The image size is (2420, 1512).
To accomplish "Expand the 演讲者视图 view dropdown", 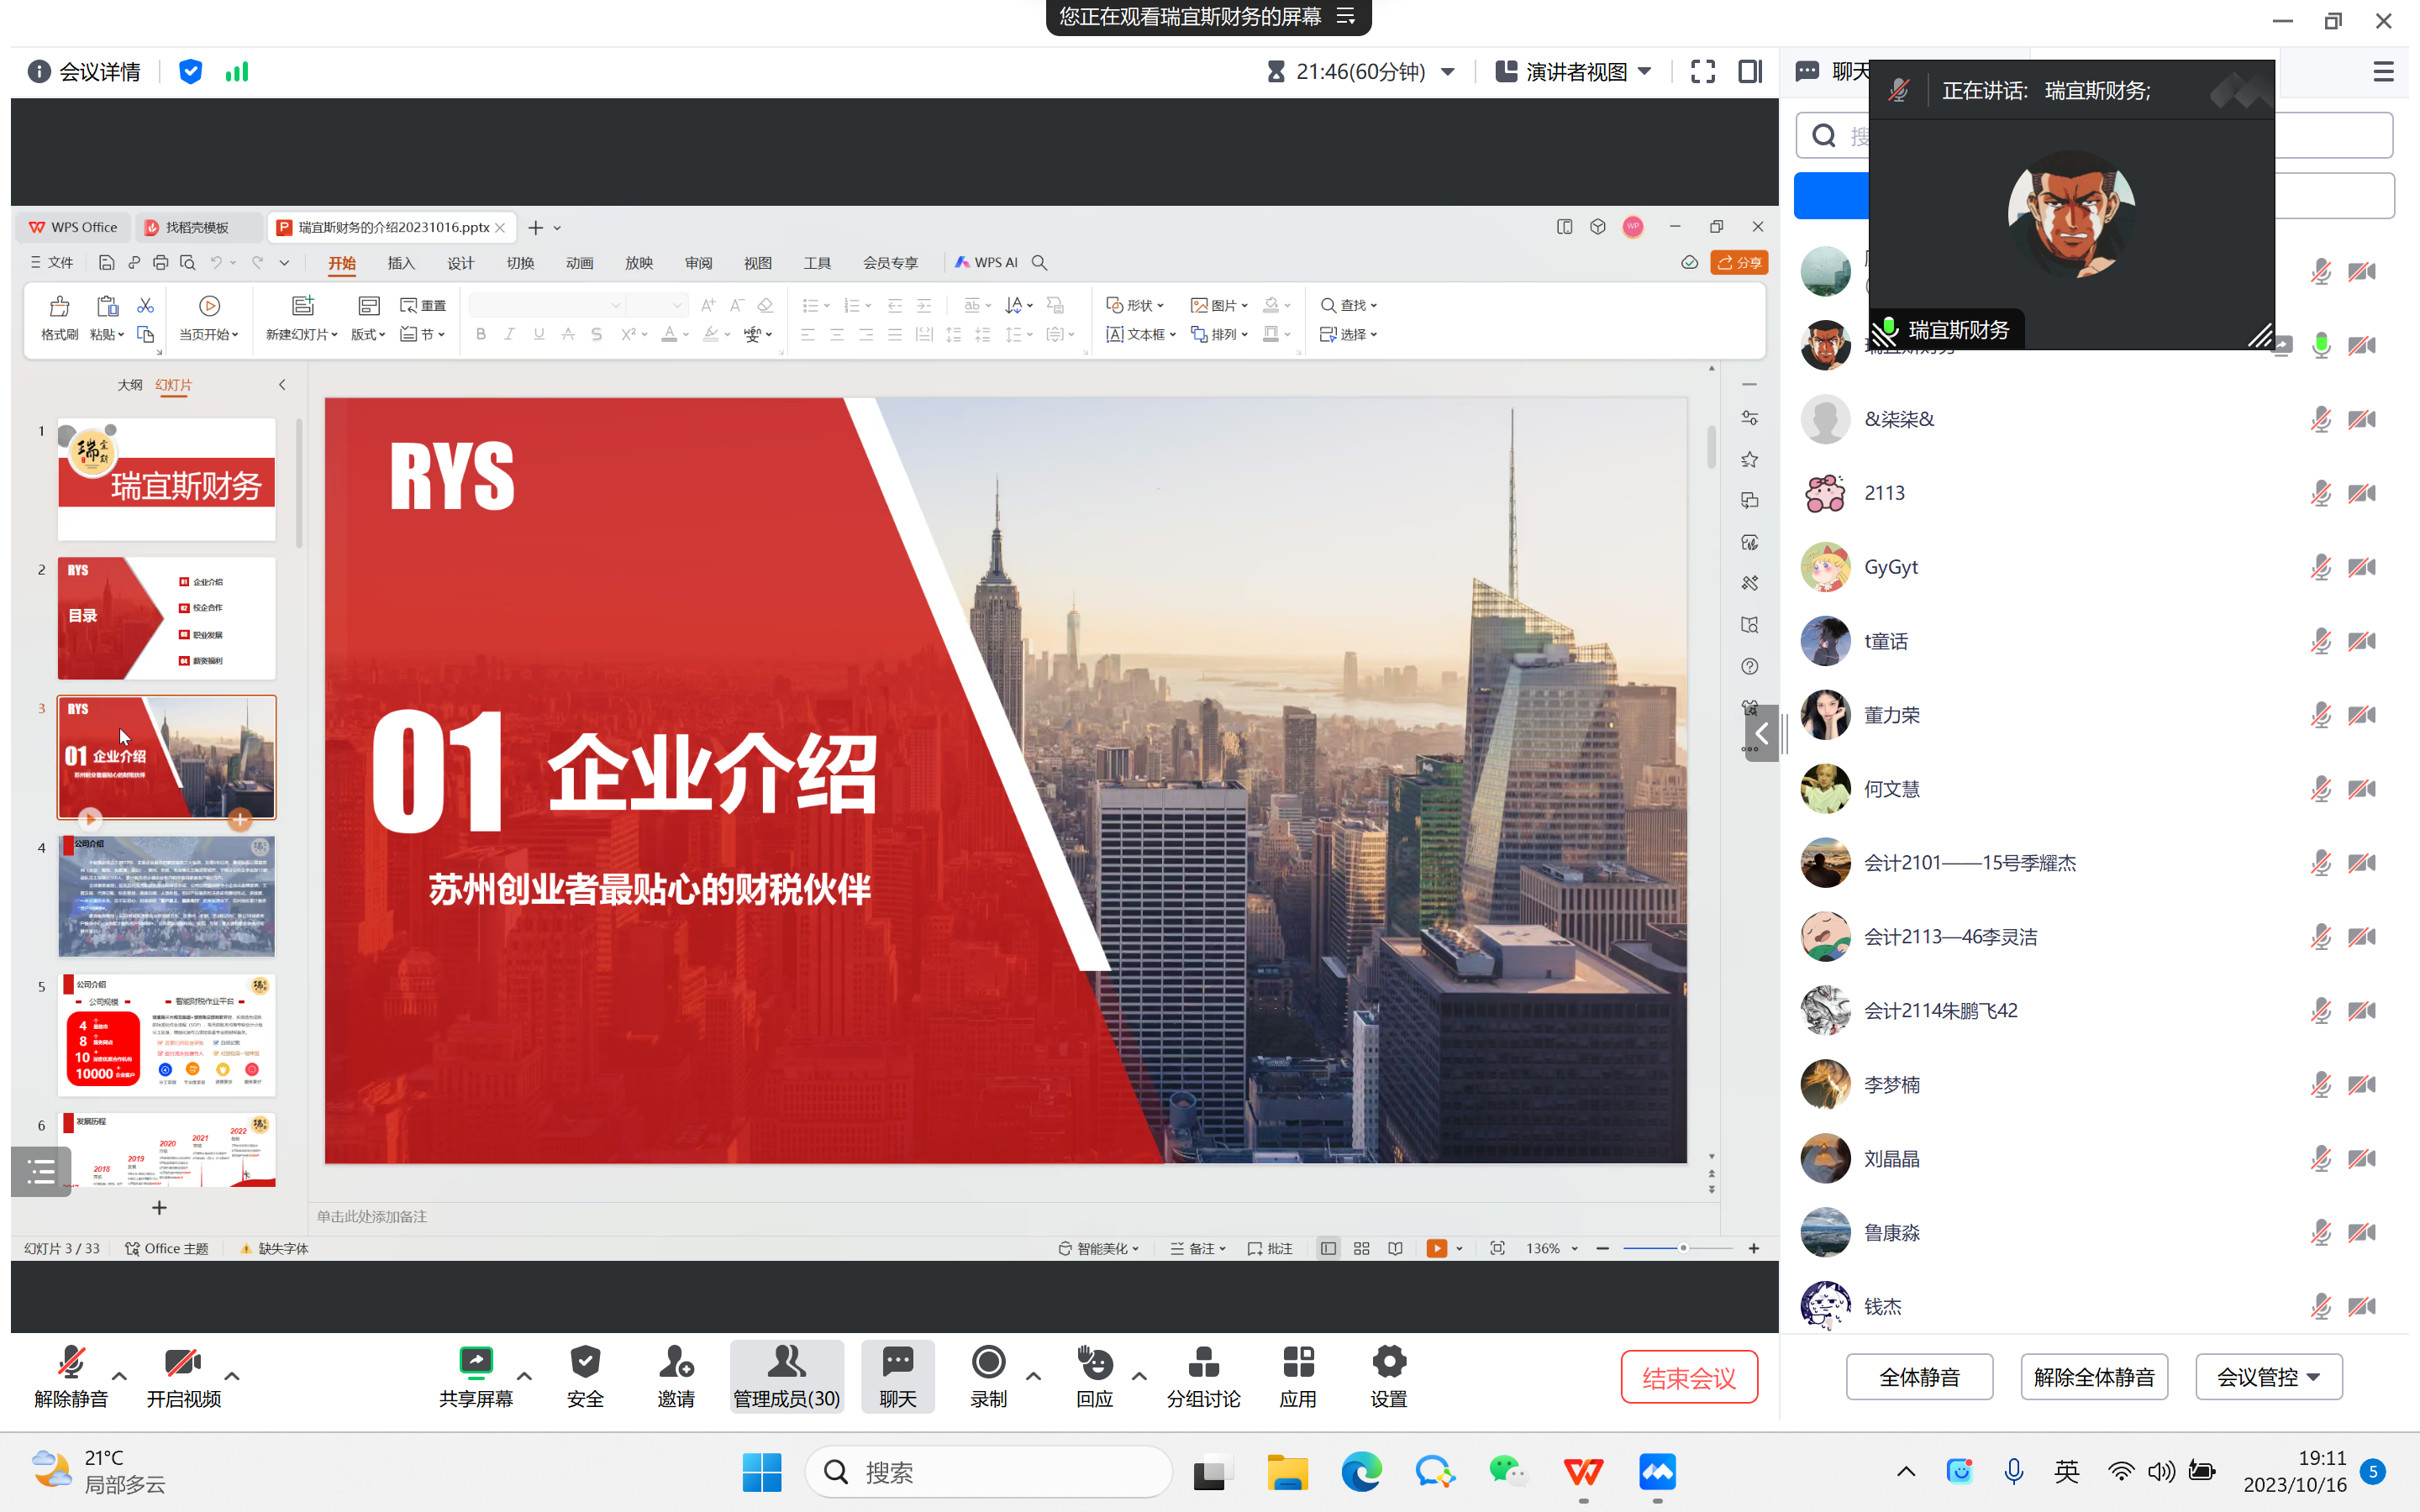I will coord(1645,72).
